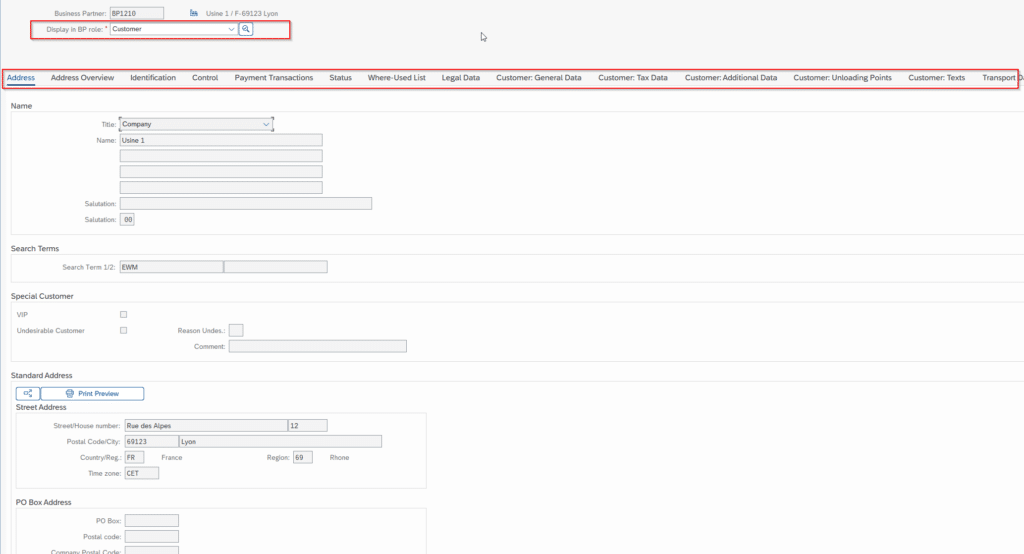Click the Postal Code field 69123
Screen dimensions: 1024x554
[152, 442]
